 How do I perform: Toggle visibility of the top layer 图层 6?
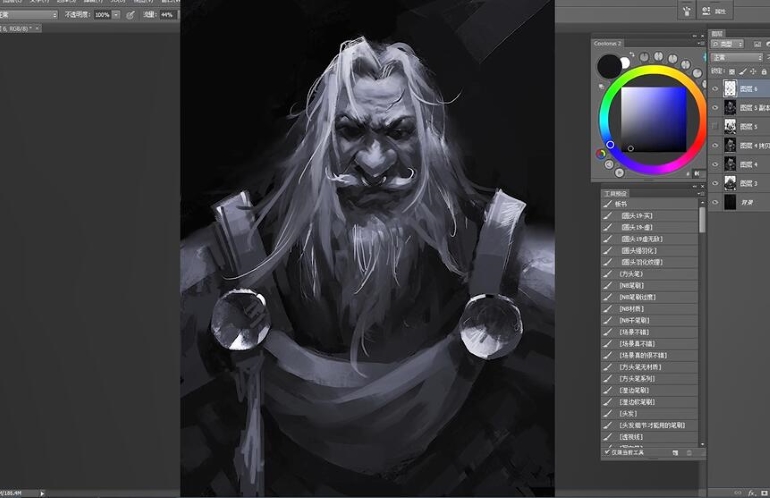point(714,89)
